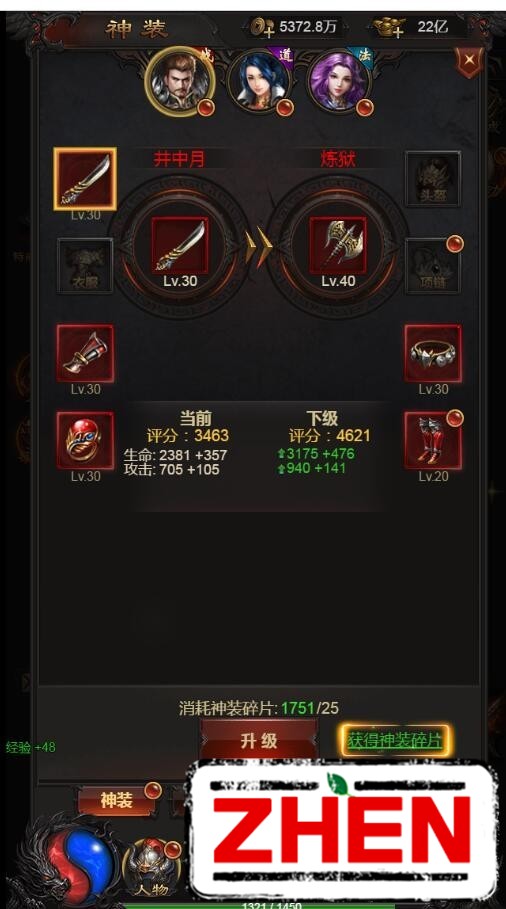Click the 井中月 current weapon preview
Image resolution: width=506 pixels, height=909 pixels.
pos(180,246)
